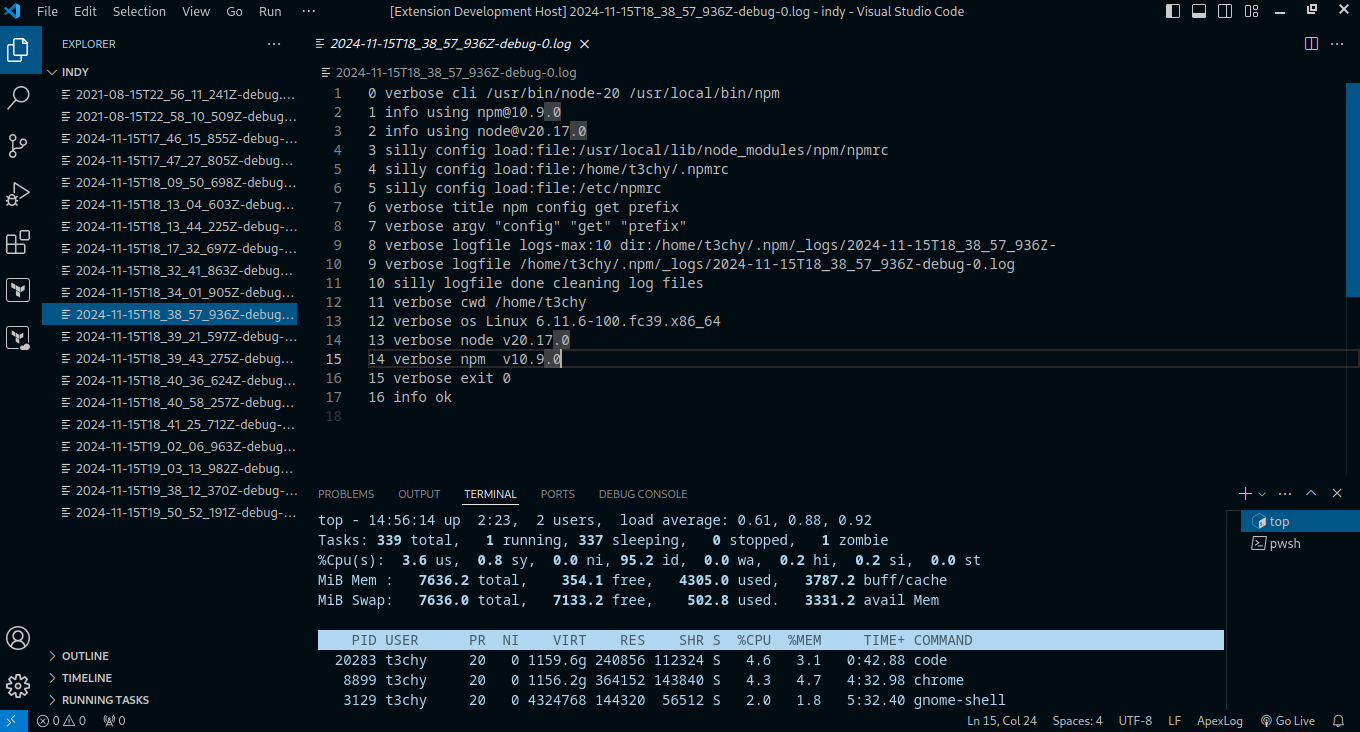Open the Run and Debug view
The width and height of the screenshot is (1360, 732).
point(18,194)
